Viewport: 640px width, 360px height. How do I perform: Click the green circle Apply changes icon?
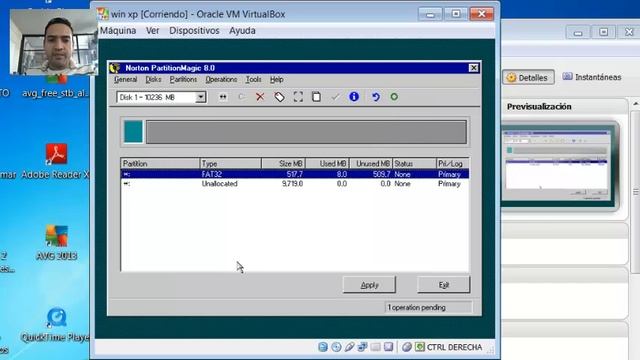[x=394, y=97]
